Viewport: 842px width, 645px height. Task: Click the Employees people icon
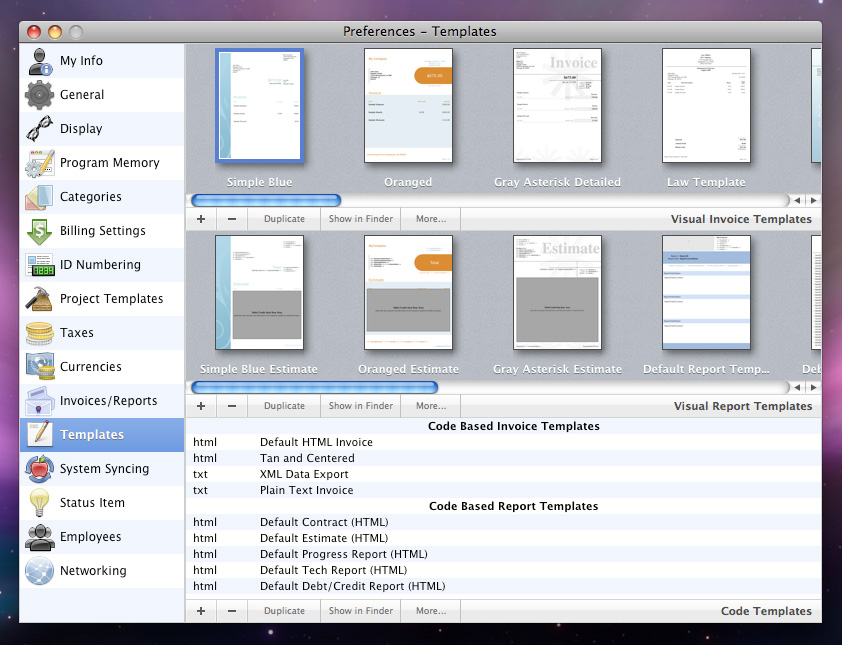coord(39,537)
